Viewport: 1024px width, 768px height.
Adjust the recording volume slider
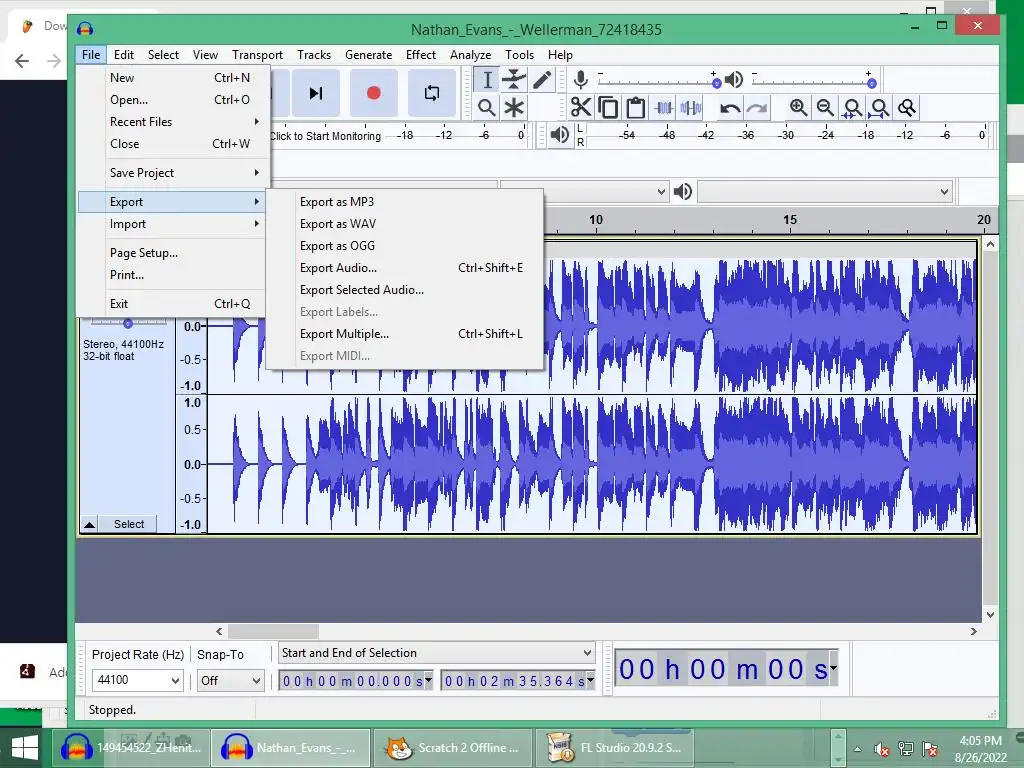click(716, 83)
